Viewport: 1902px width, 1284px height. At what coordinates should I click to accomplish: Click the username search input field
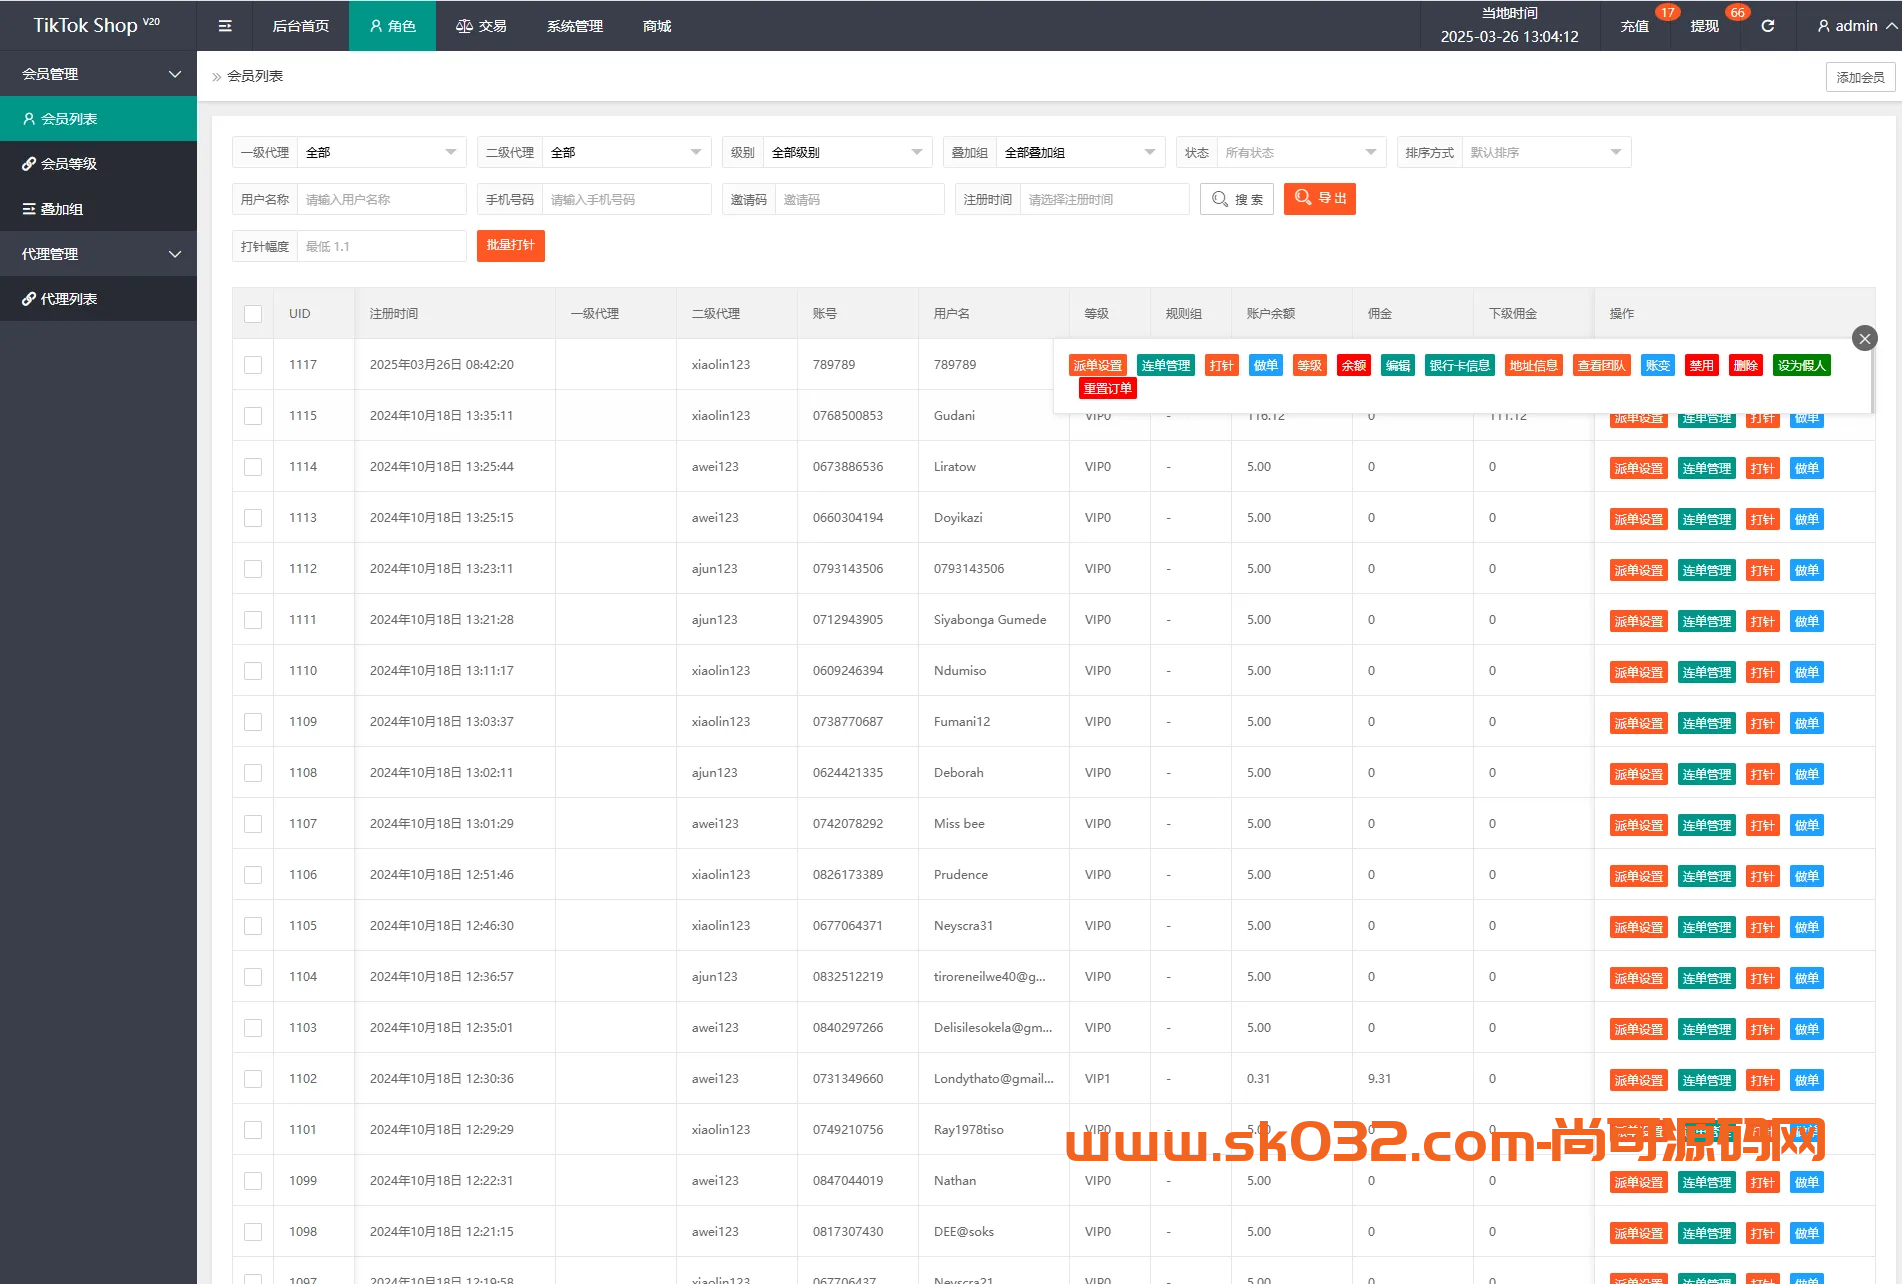pos(381,199)
